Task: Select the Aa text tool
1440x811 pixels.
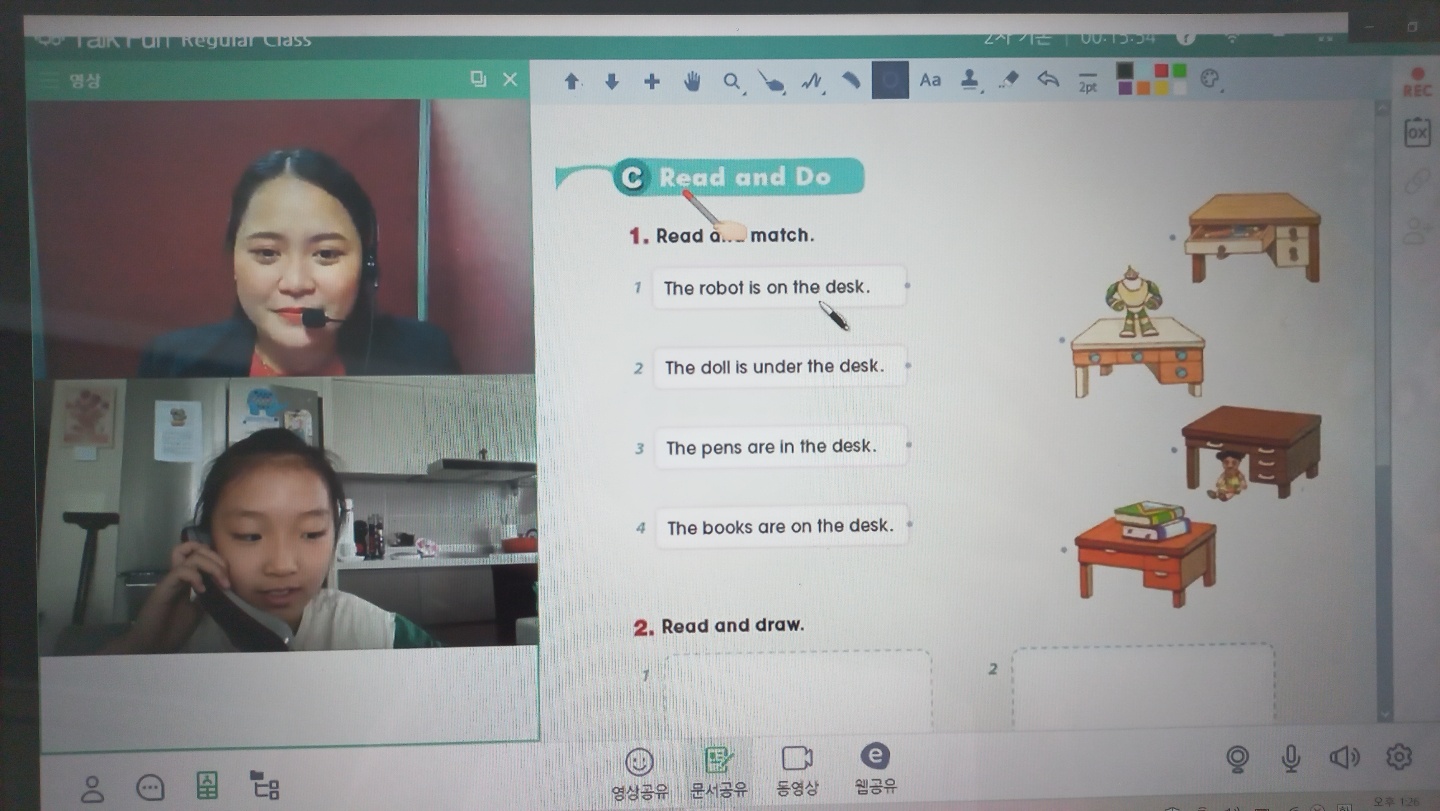Action: [x=930, y=80]
